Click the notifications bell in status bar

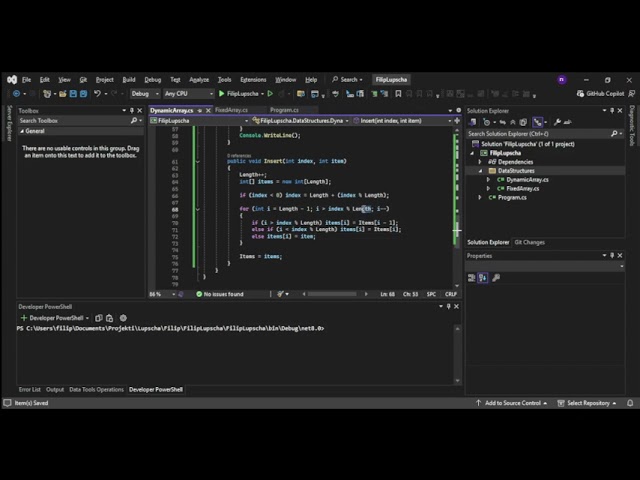(630, 403)
